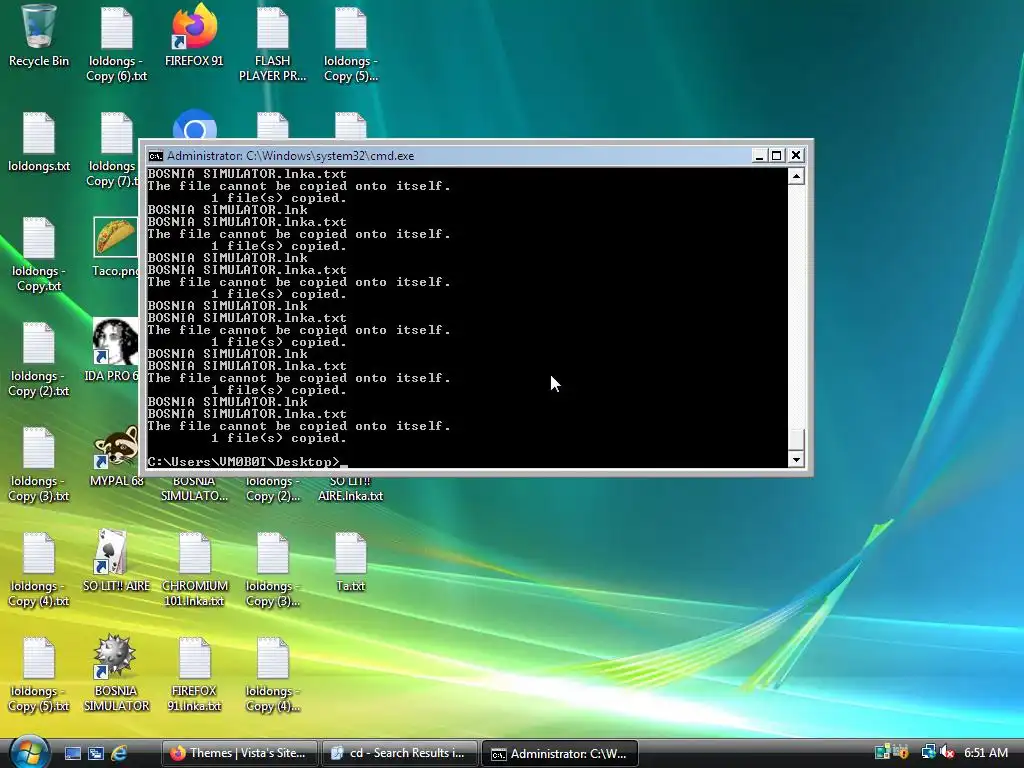Select the loldongs - Copy (3).txt file

[39, 464]
